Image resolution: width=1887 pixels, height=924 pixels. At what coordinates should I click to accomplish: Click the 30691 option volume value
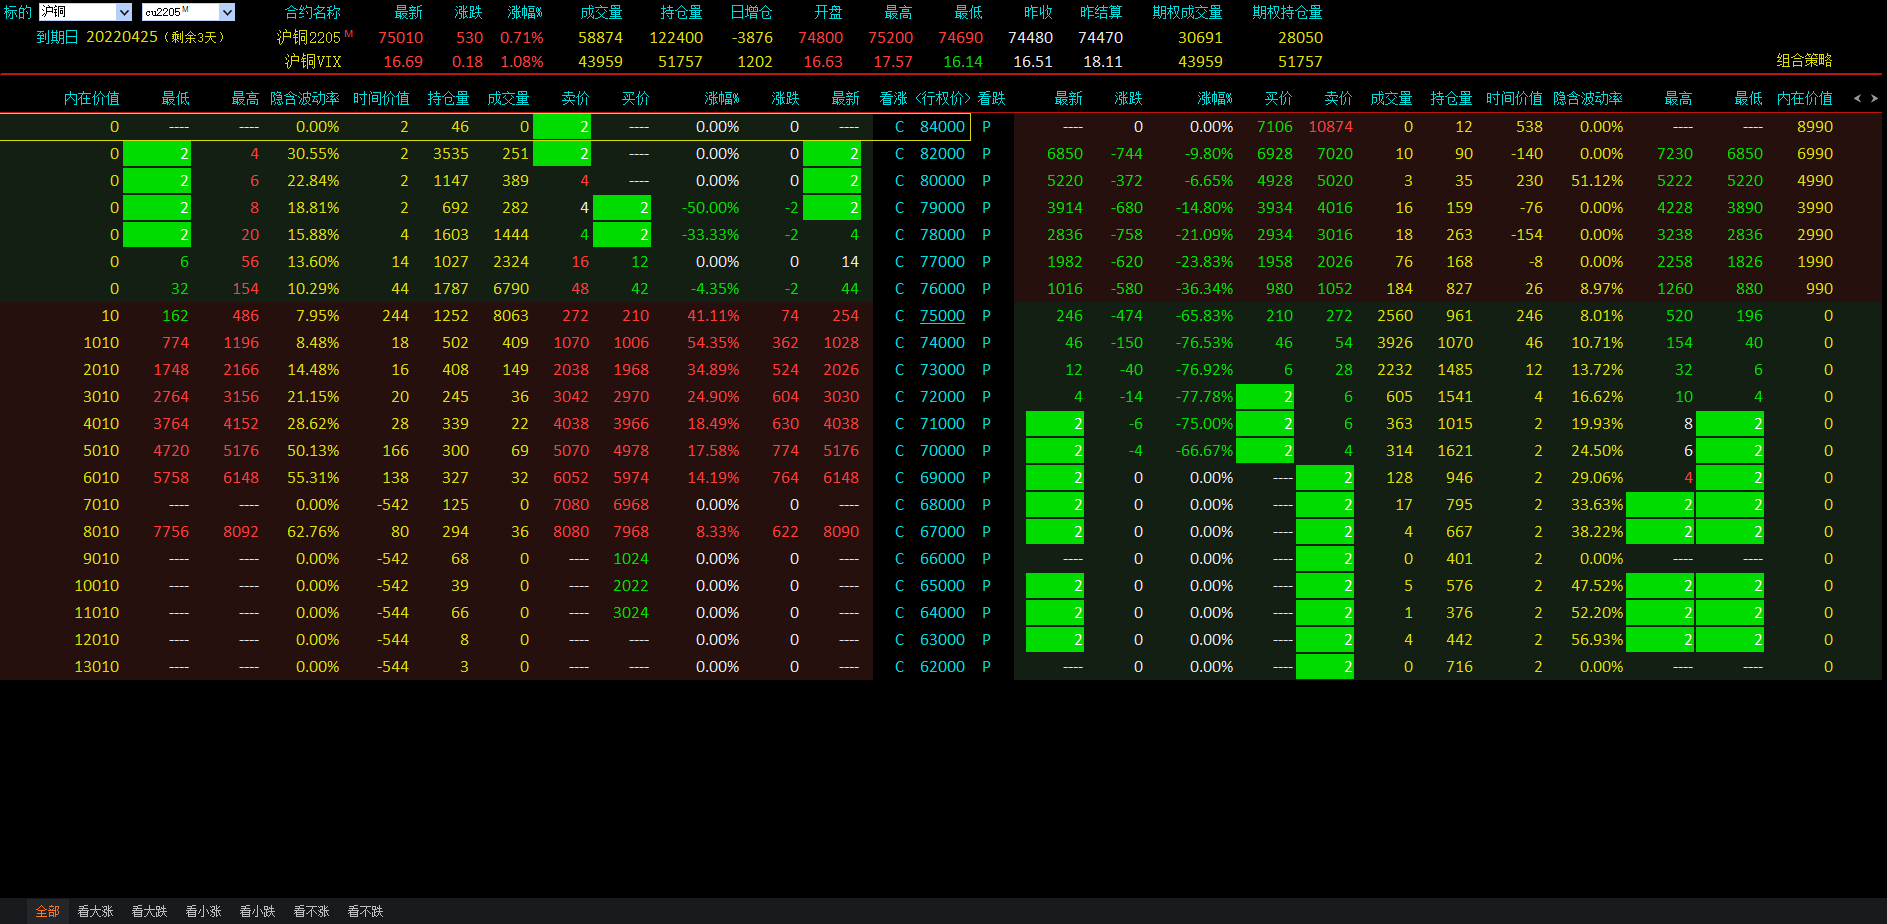coord(1200,37)
